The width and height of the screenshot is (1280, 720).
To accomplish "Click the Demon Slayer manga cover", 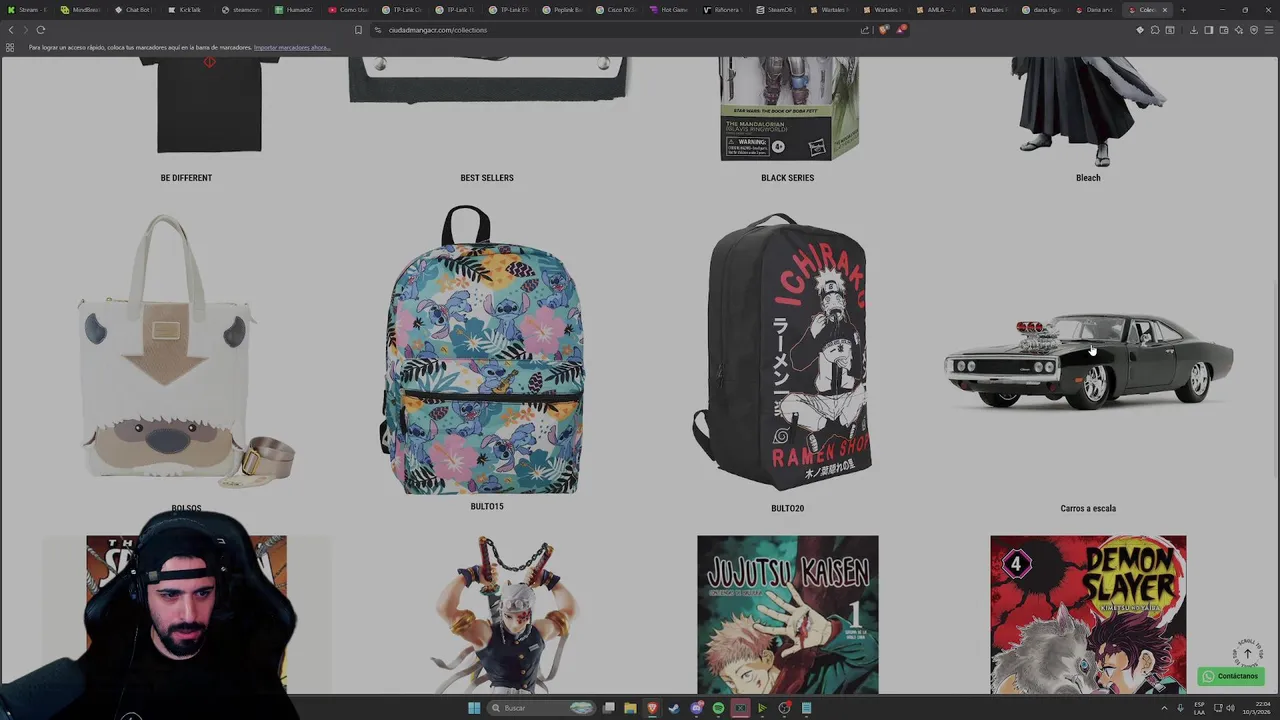I will (1088, 614).
